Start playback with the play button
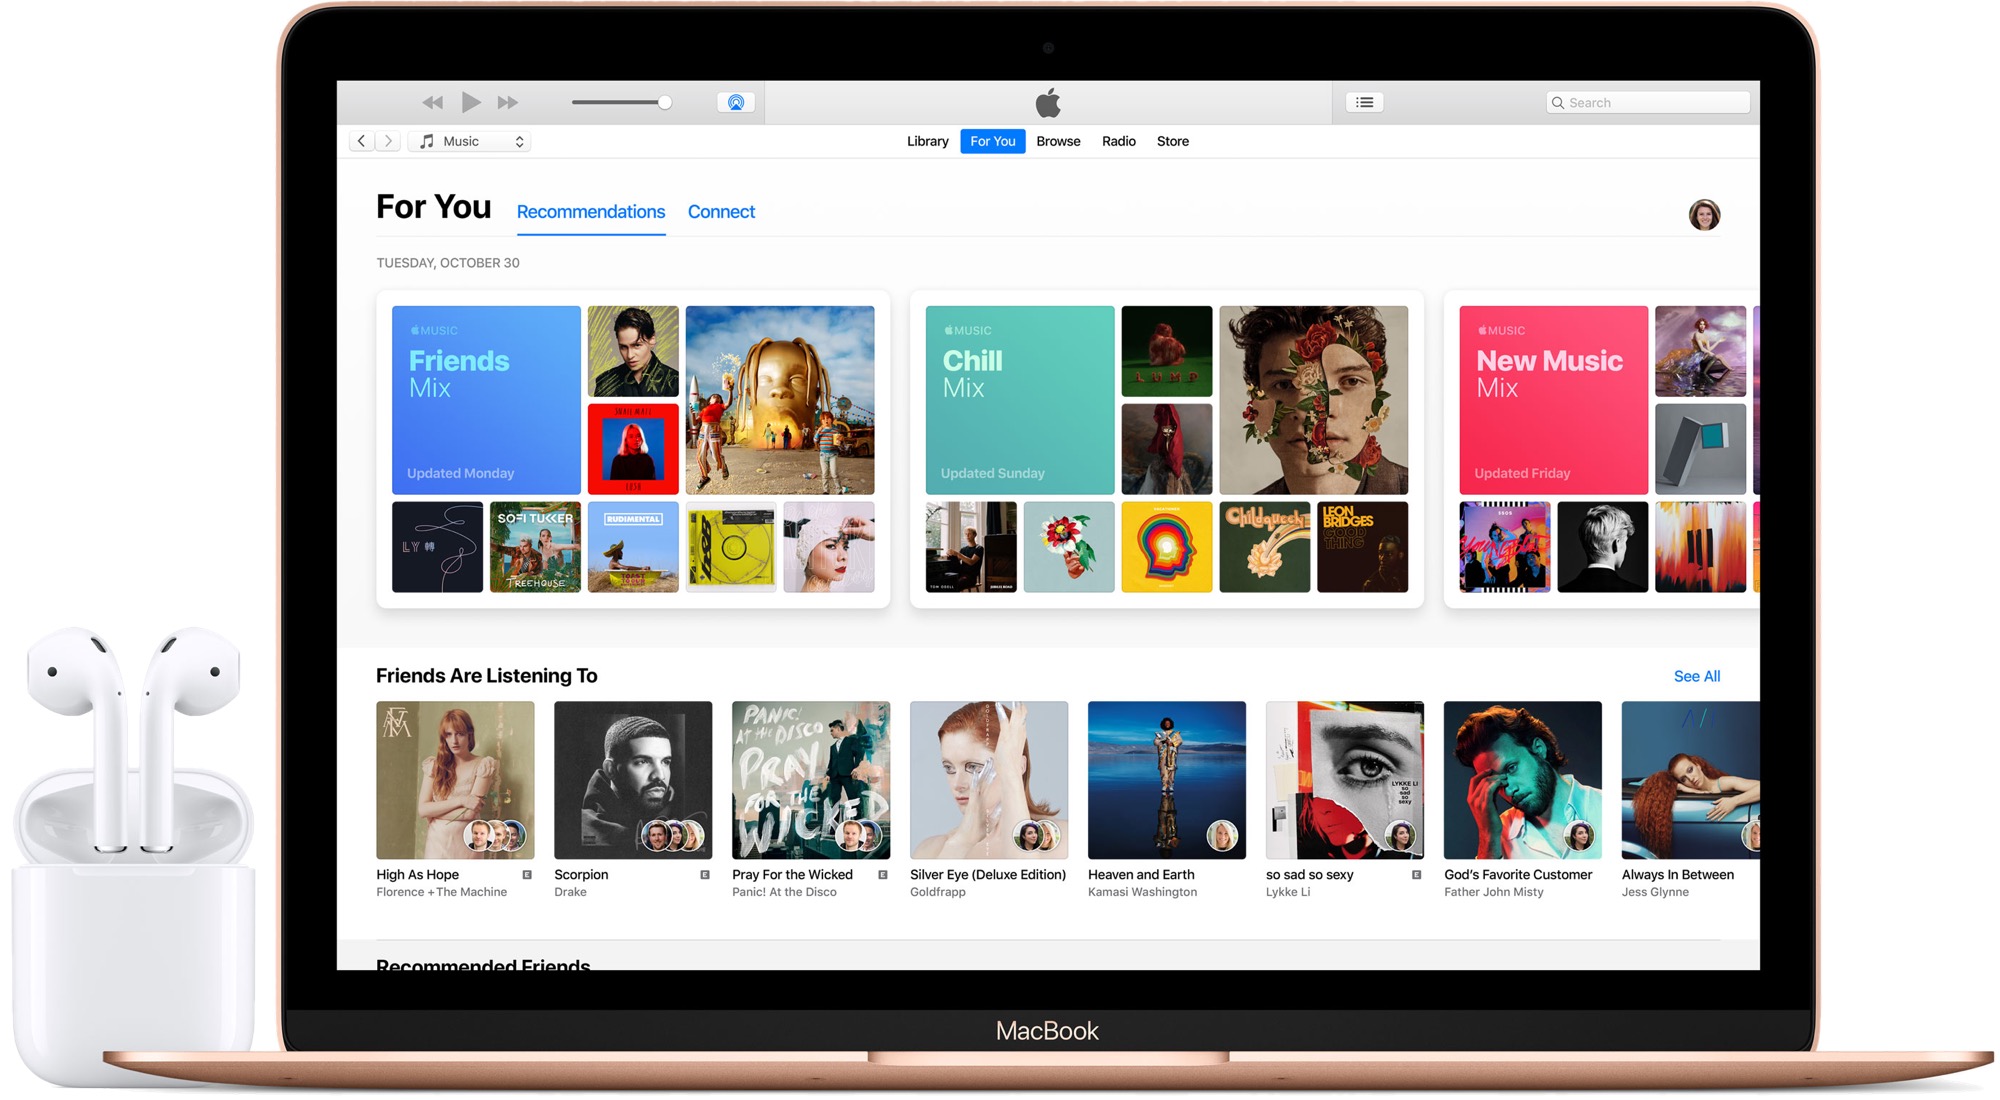 pos(471,102)
